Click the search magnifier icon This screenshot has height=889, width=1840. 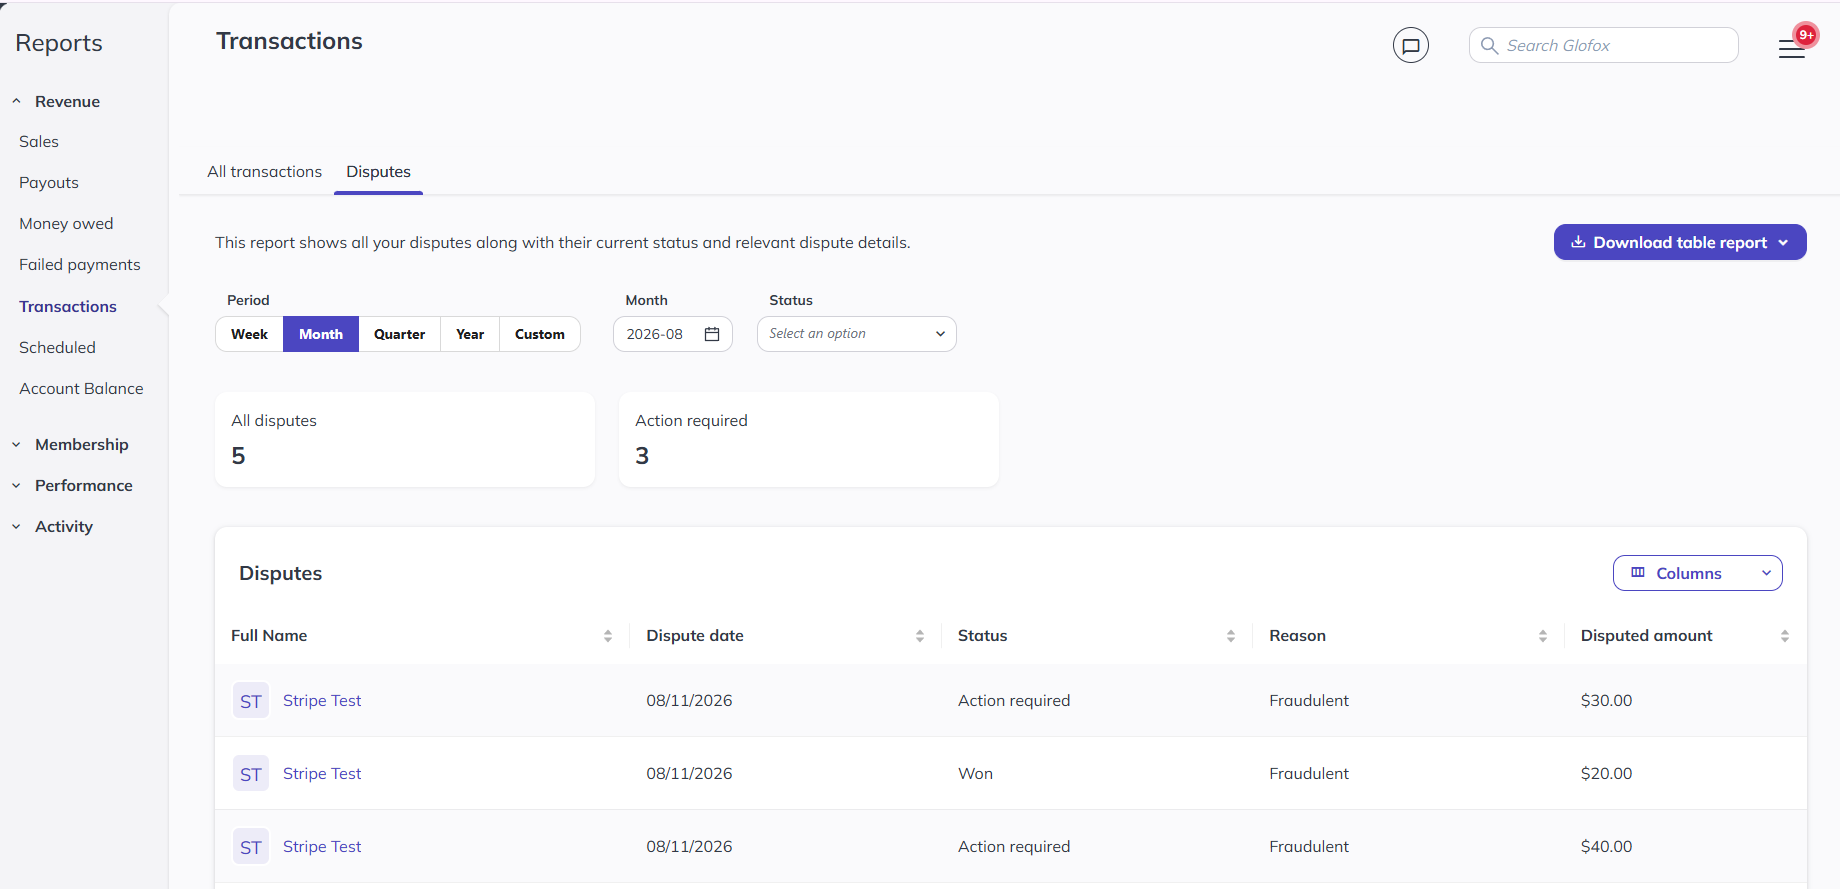(1489, 45)
